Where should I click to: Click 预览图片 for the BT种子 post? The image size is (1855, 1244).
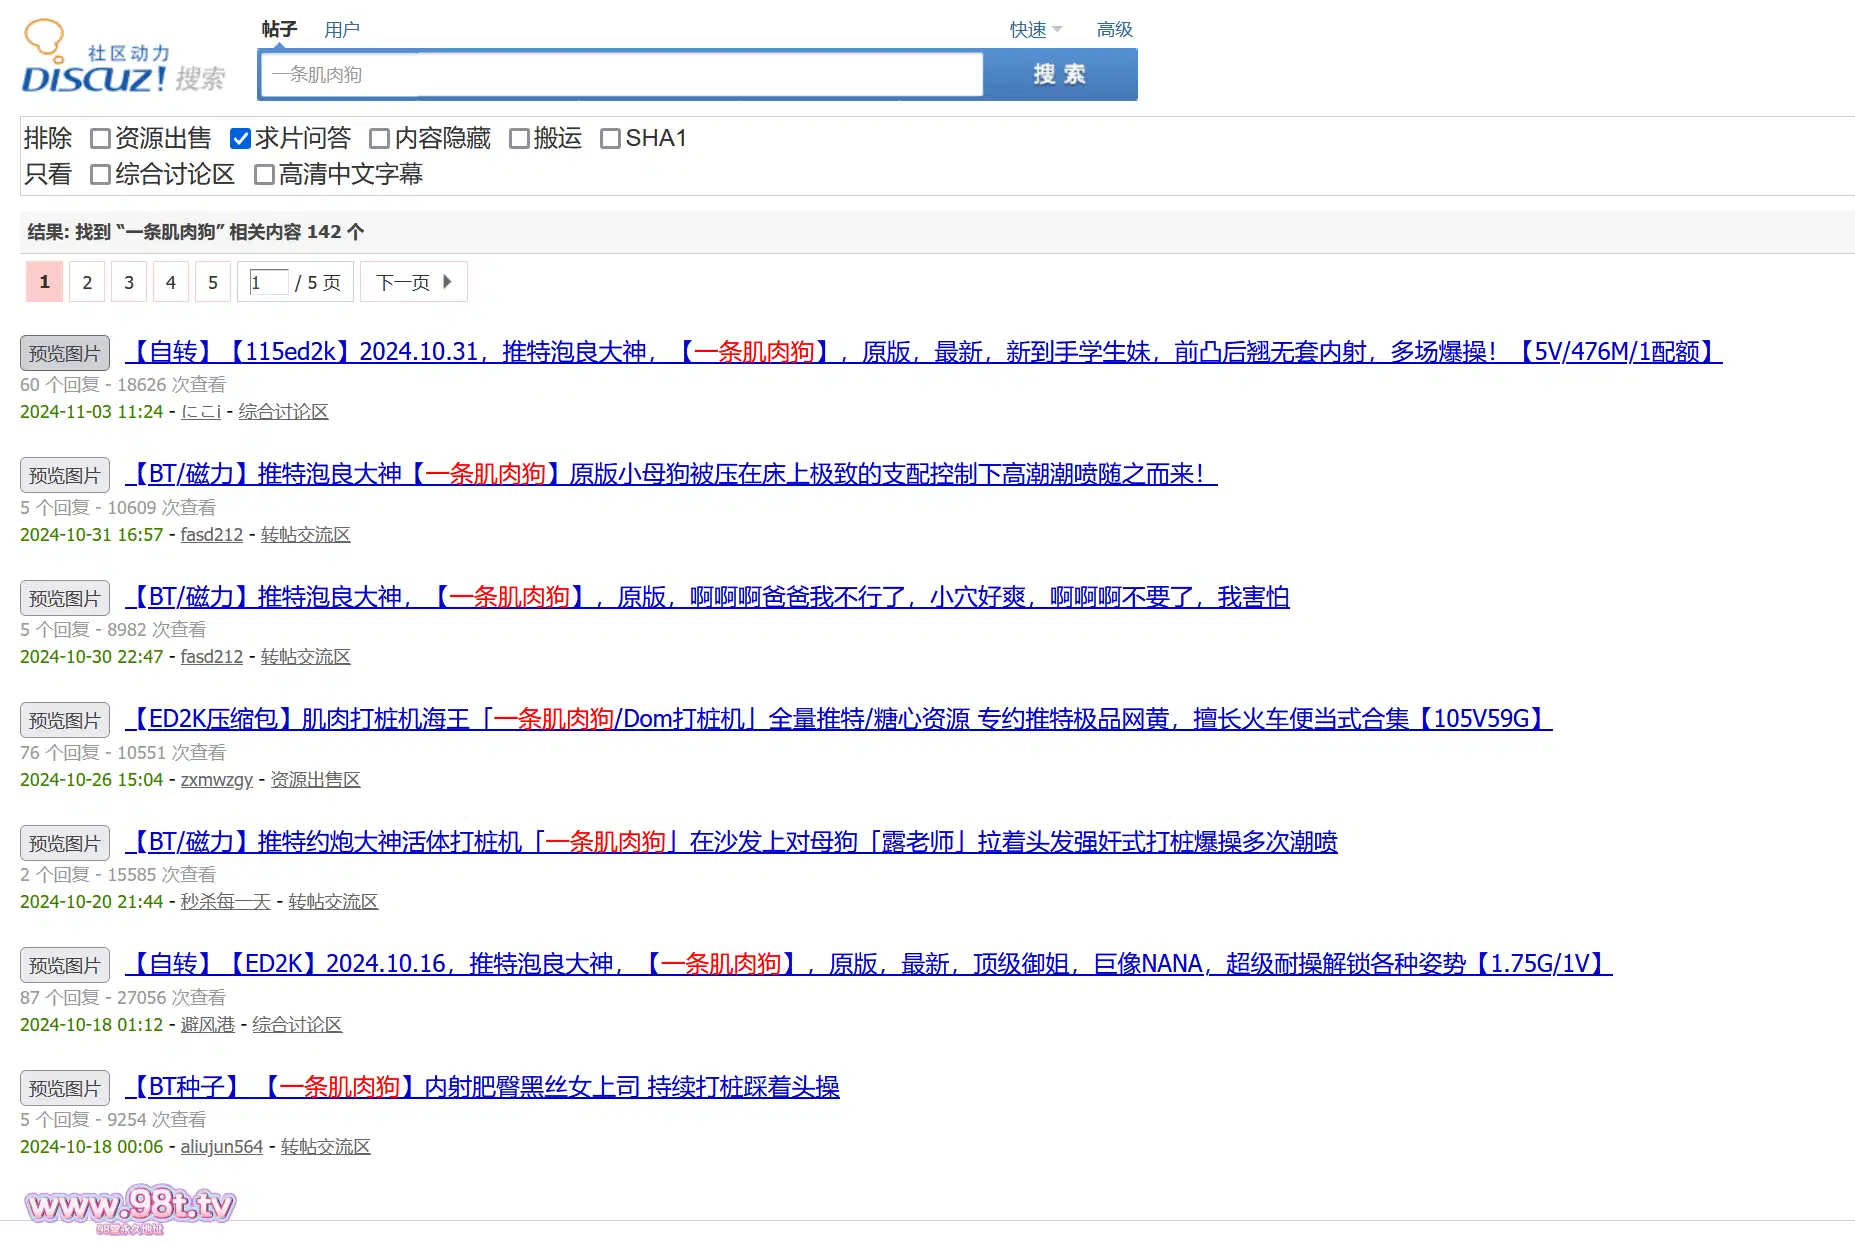click(65, 1088)
